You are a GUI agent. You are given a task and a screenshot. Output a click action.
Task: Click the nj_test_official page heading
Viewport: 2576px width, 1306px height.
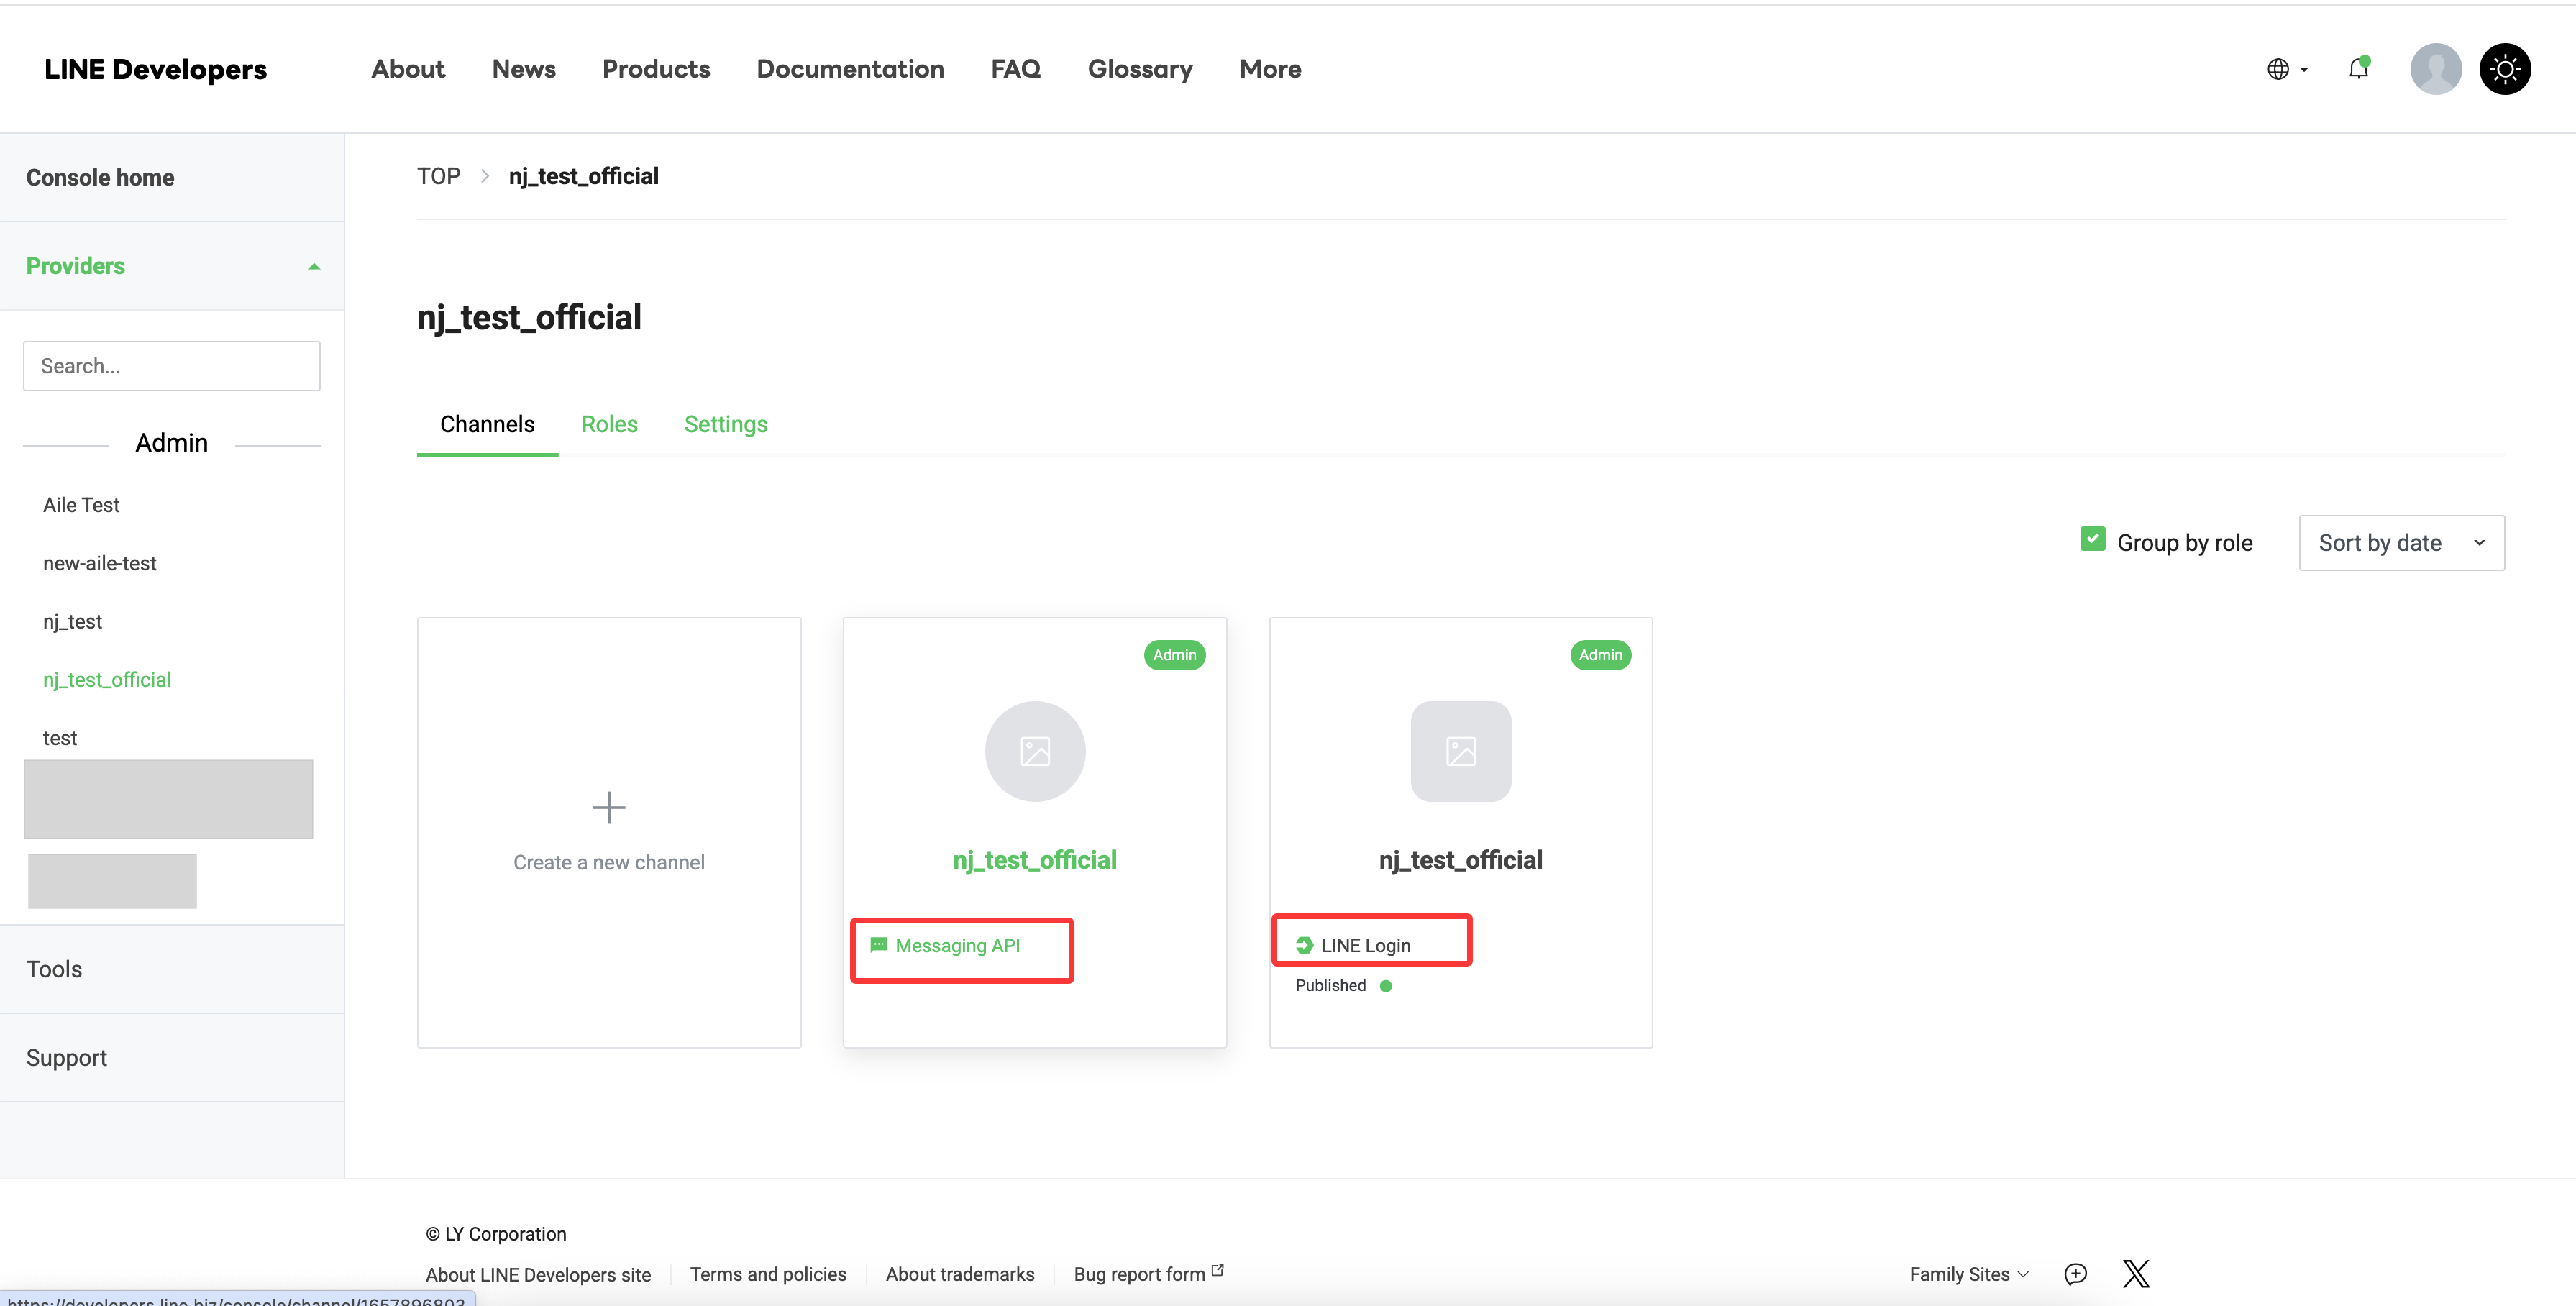(528, 318)
